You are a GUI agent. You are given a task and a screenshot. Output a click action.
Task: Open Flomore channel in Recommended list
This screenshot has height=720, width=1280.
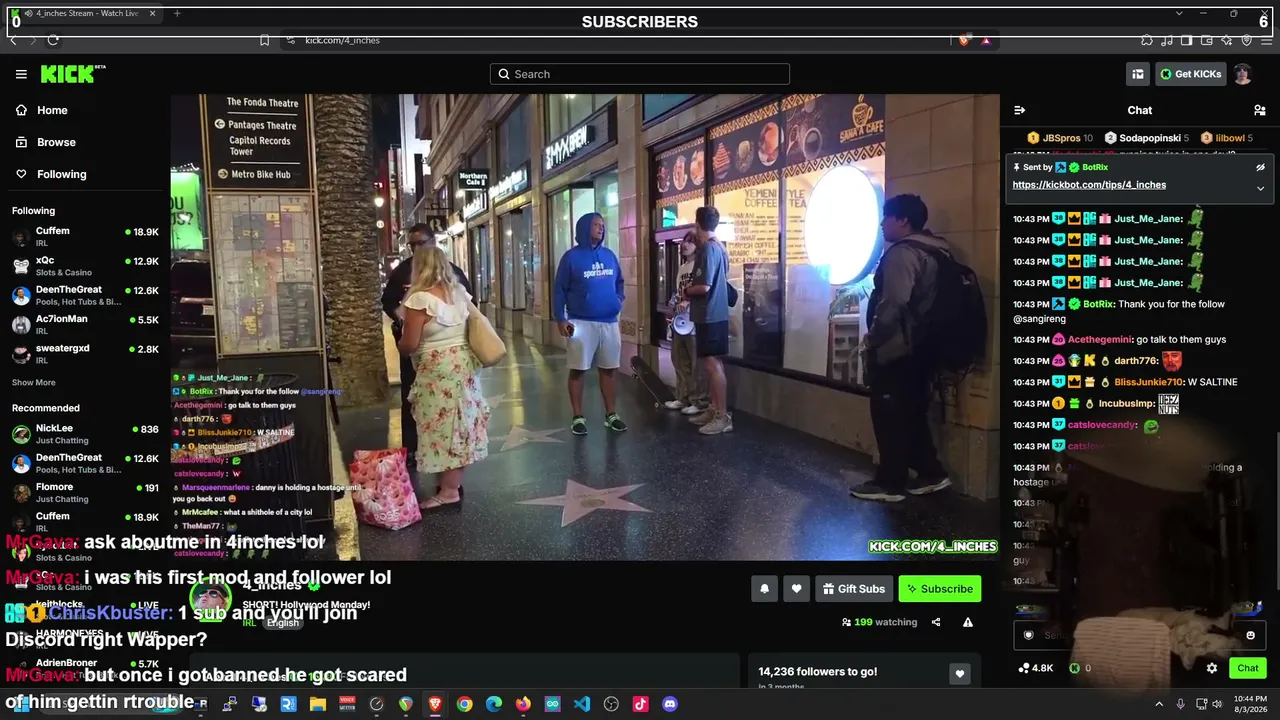(85, 492)
